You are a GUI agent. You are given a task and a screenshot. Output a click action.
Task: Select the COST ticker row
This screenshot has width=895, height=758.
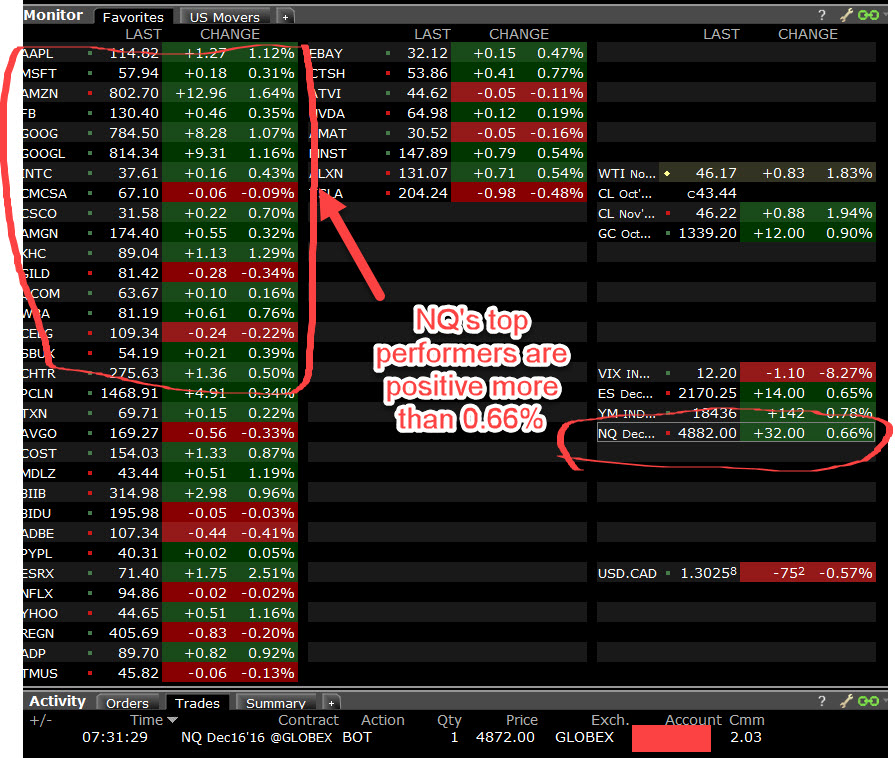click(x=160, y=453)
